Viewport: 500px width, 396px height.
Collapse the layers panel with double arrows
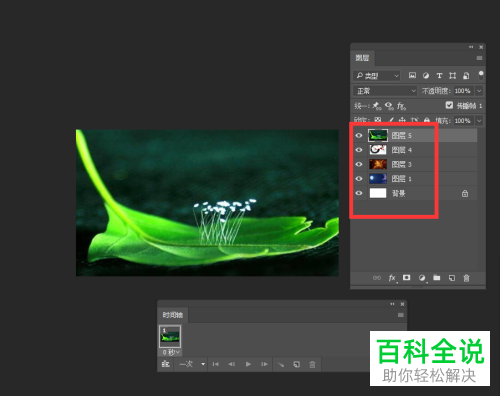[471, 47]
